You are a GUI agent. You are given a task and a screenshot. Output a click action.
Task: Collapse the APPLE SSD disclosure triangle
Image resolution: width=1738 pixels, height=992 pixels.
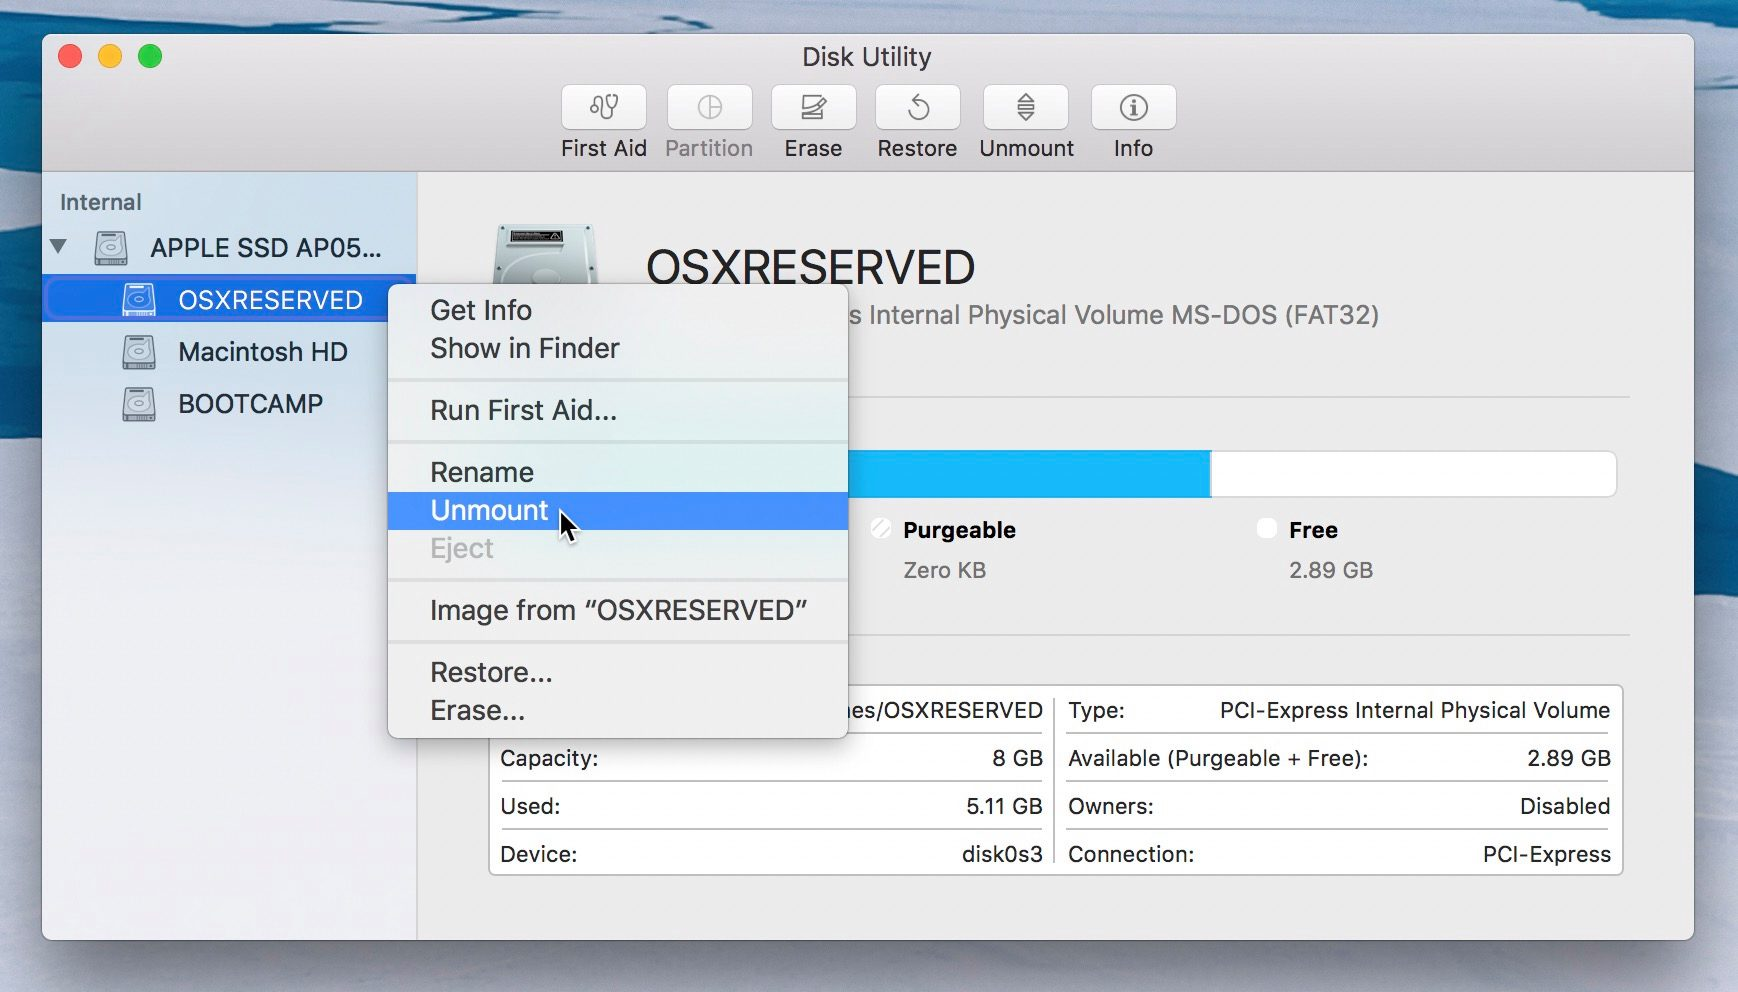(x=59, y=246)
